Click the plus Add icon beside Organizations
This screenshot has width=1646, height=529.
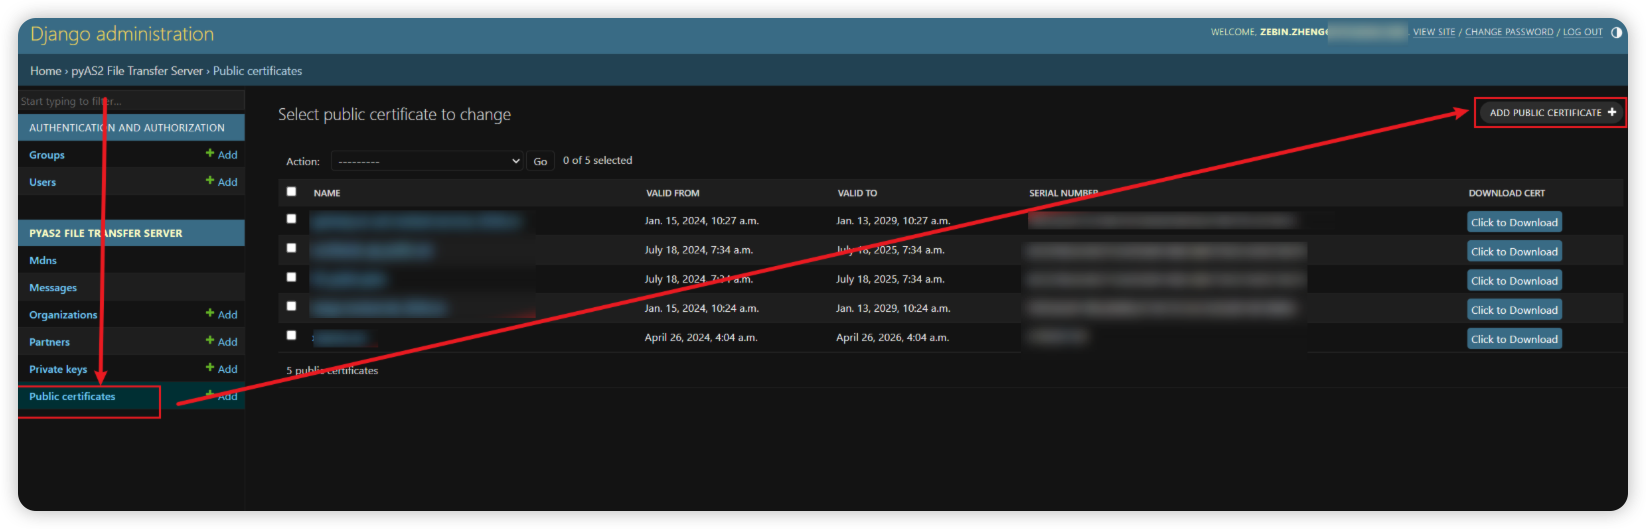click(x=221, y=314)
